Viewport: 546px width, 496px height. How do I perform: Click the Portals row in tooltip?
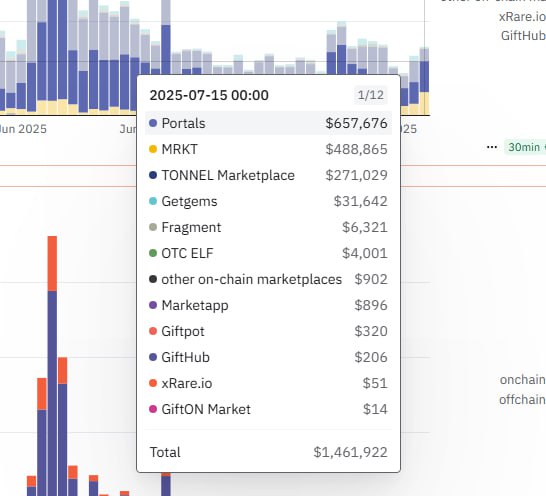tap(268, 123)
